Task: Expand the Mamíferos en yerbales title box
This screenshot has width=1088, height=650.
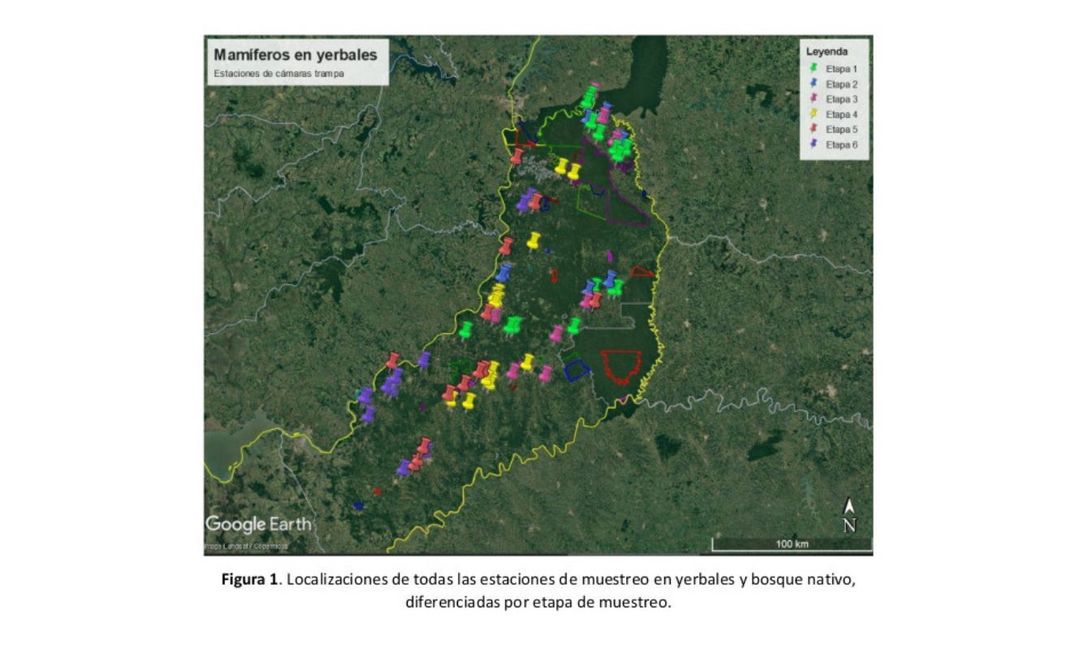Action: click(x=296, y=55)
